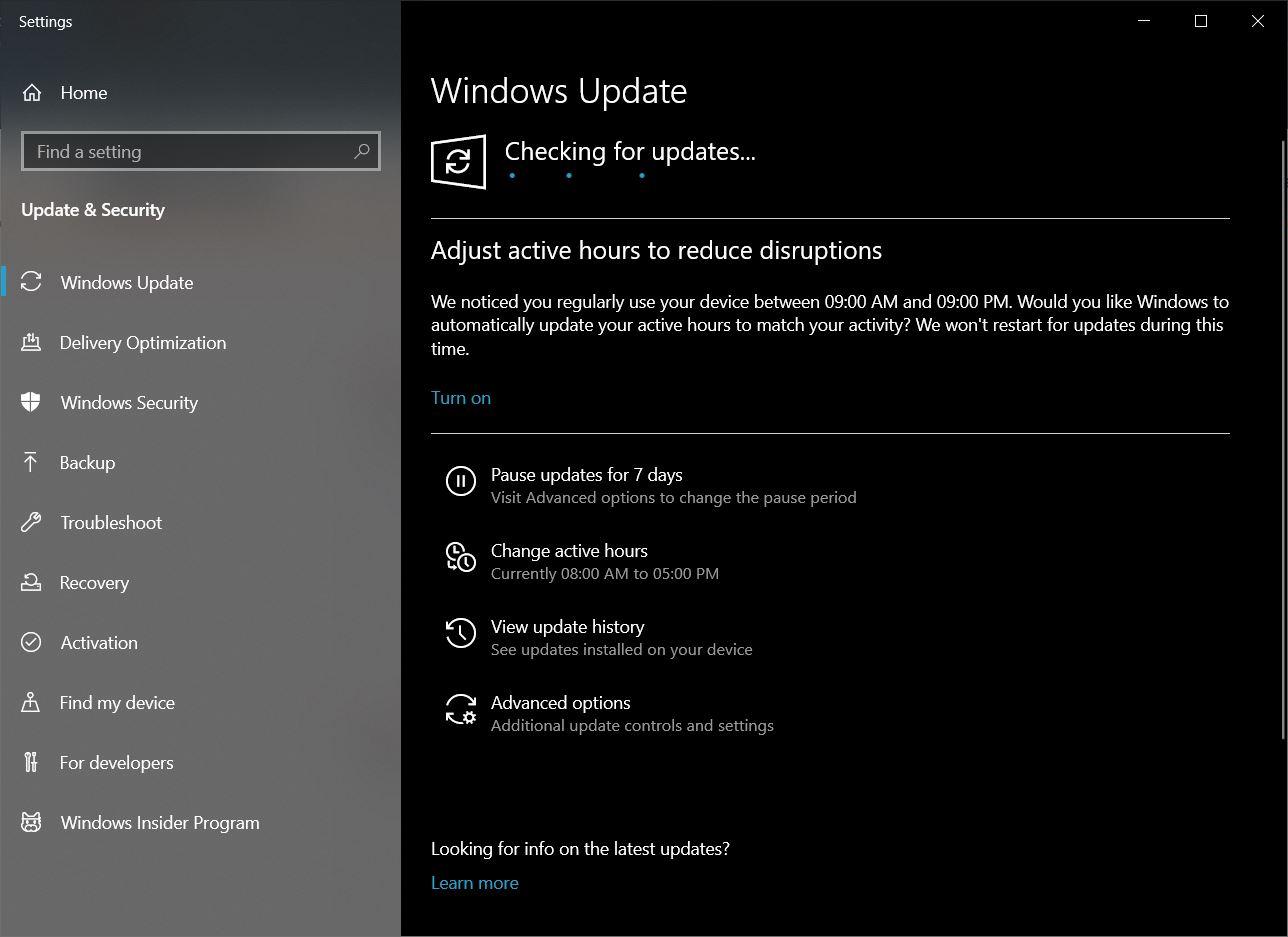Click the Windows Security shield icon

31,402
